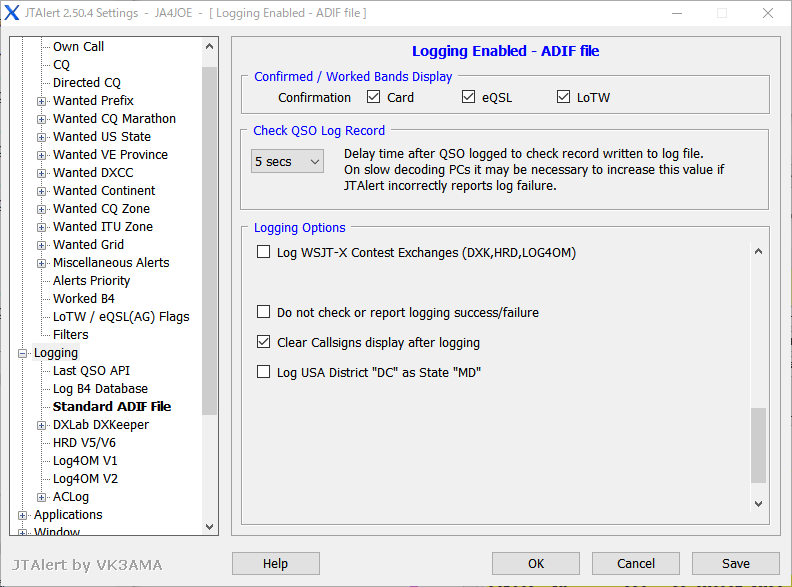
Task: Uncheck the eQSL confirmation checkbox
Action: [468, 98]
